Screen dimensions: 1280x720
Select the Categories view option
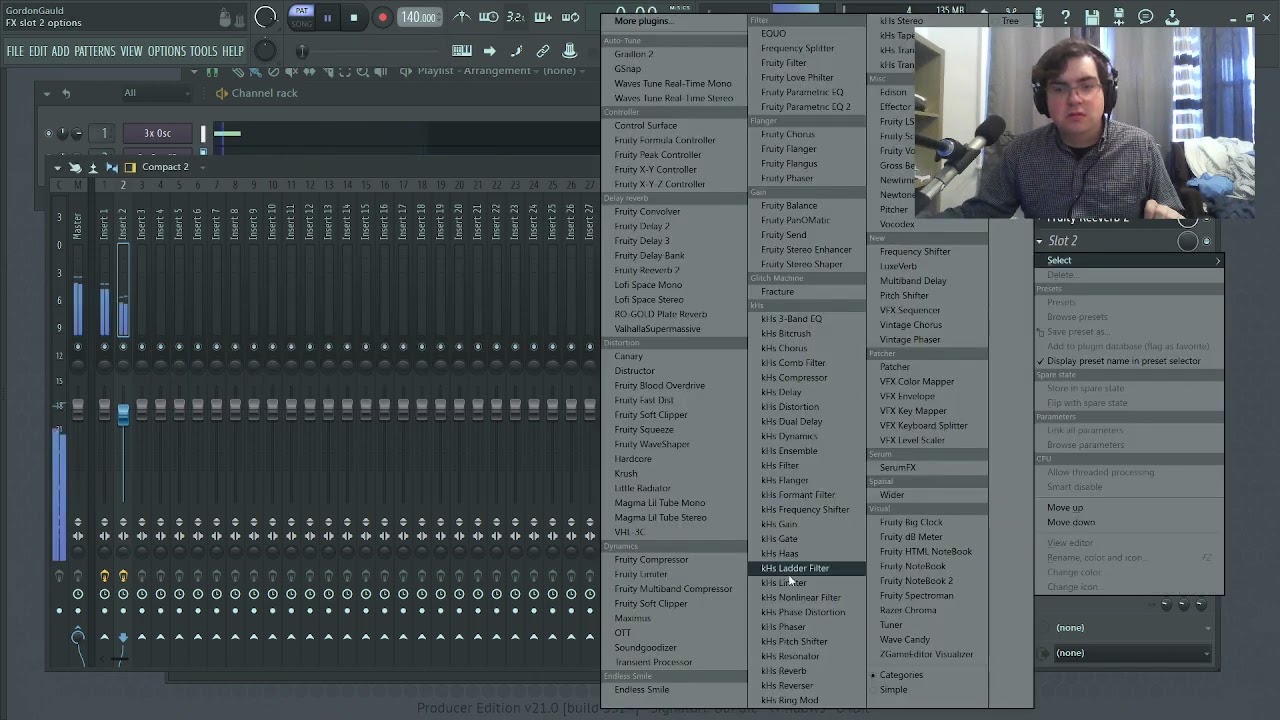(x=901, y=675)
